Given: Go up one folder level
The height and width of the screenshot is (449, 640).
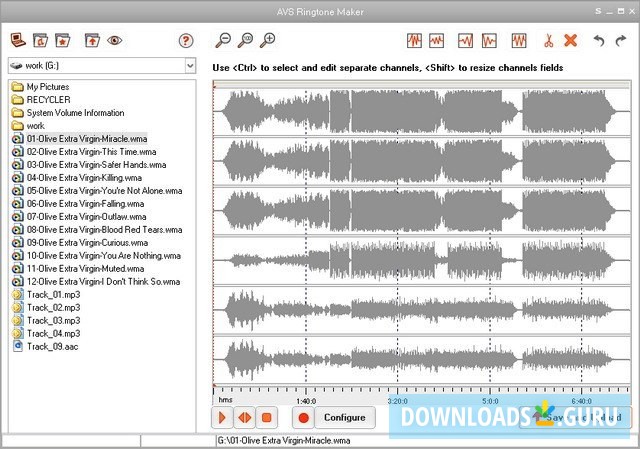Looking at the screenshot, I should pos(92,40).
